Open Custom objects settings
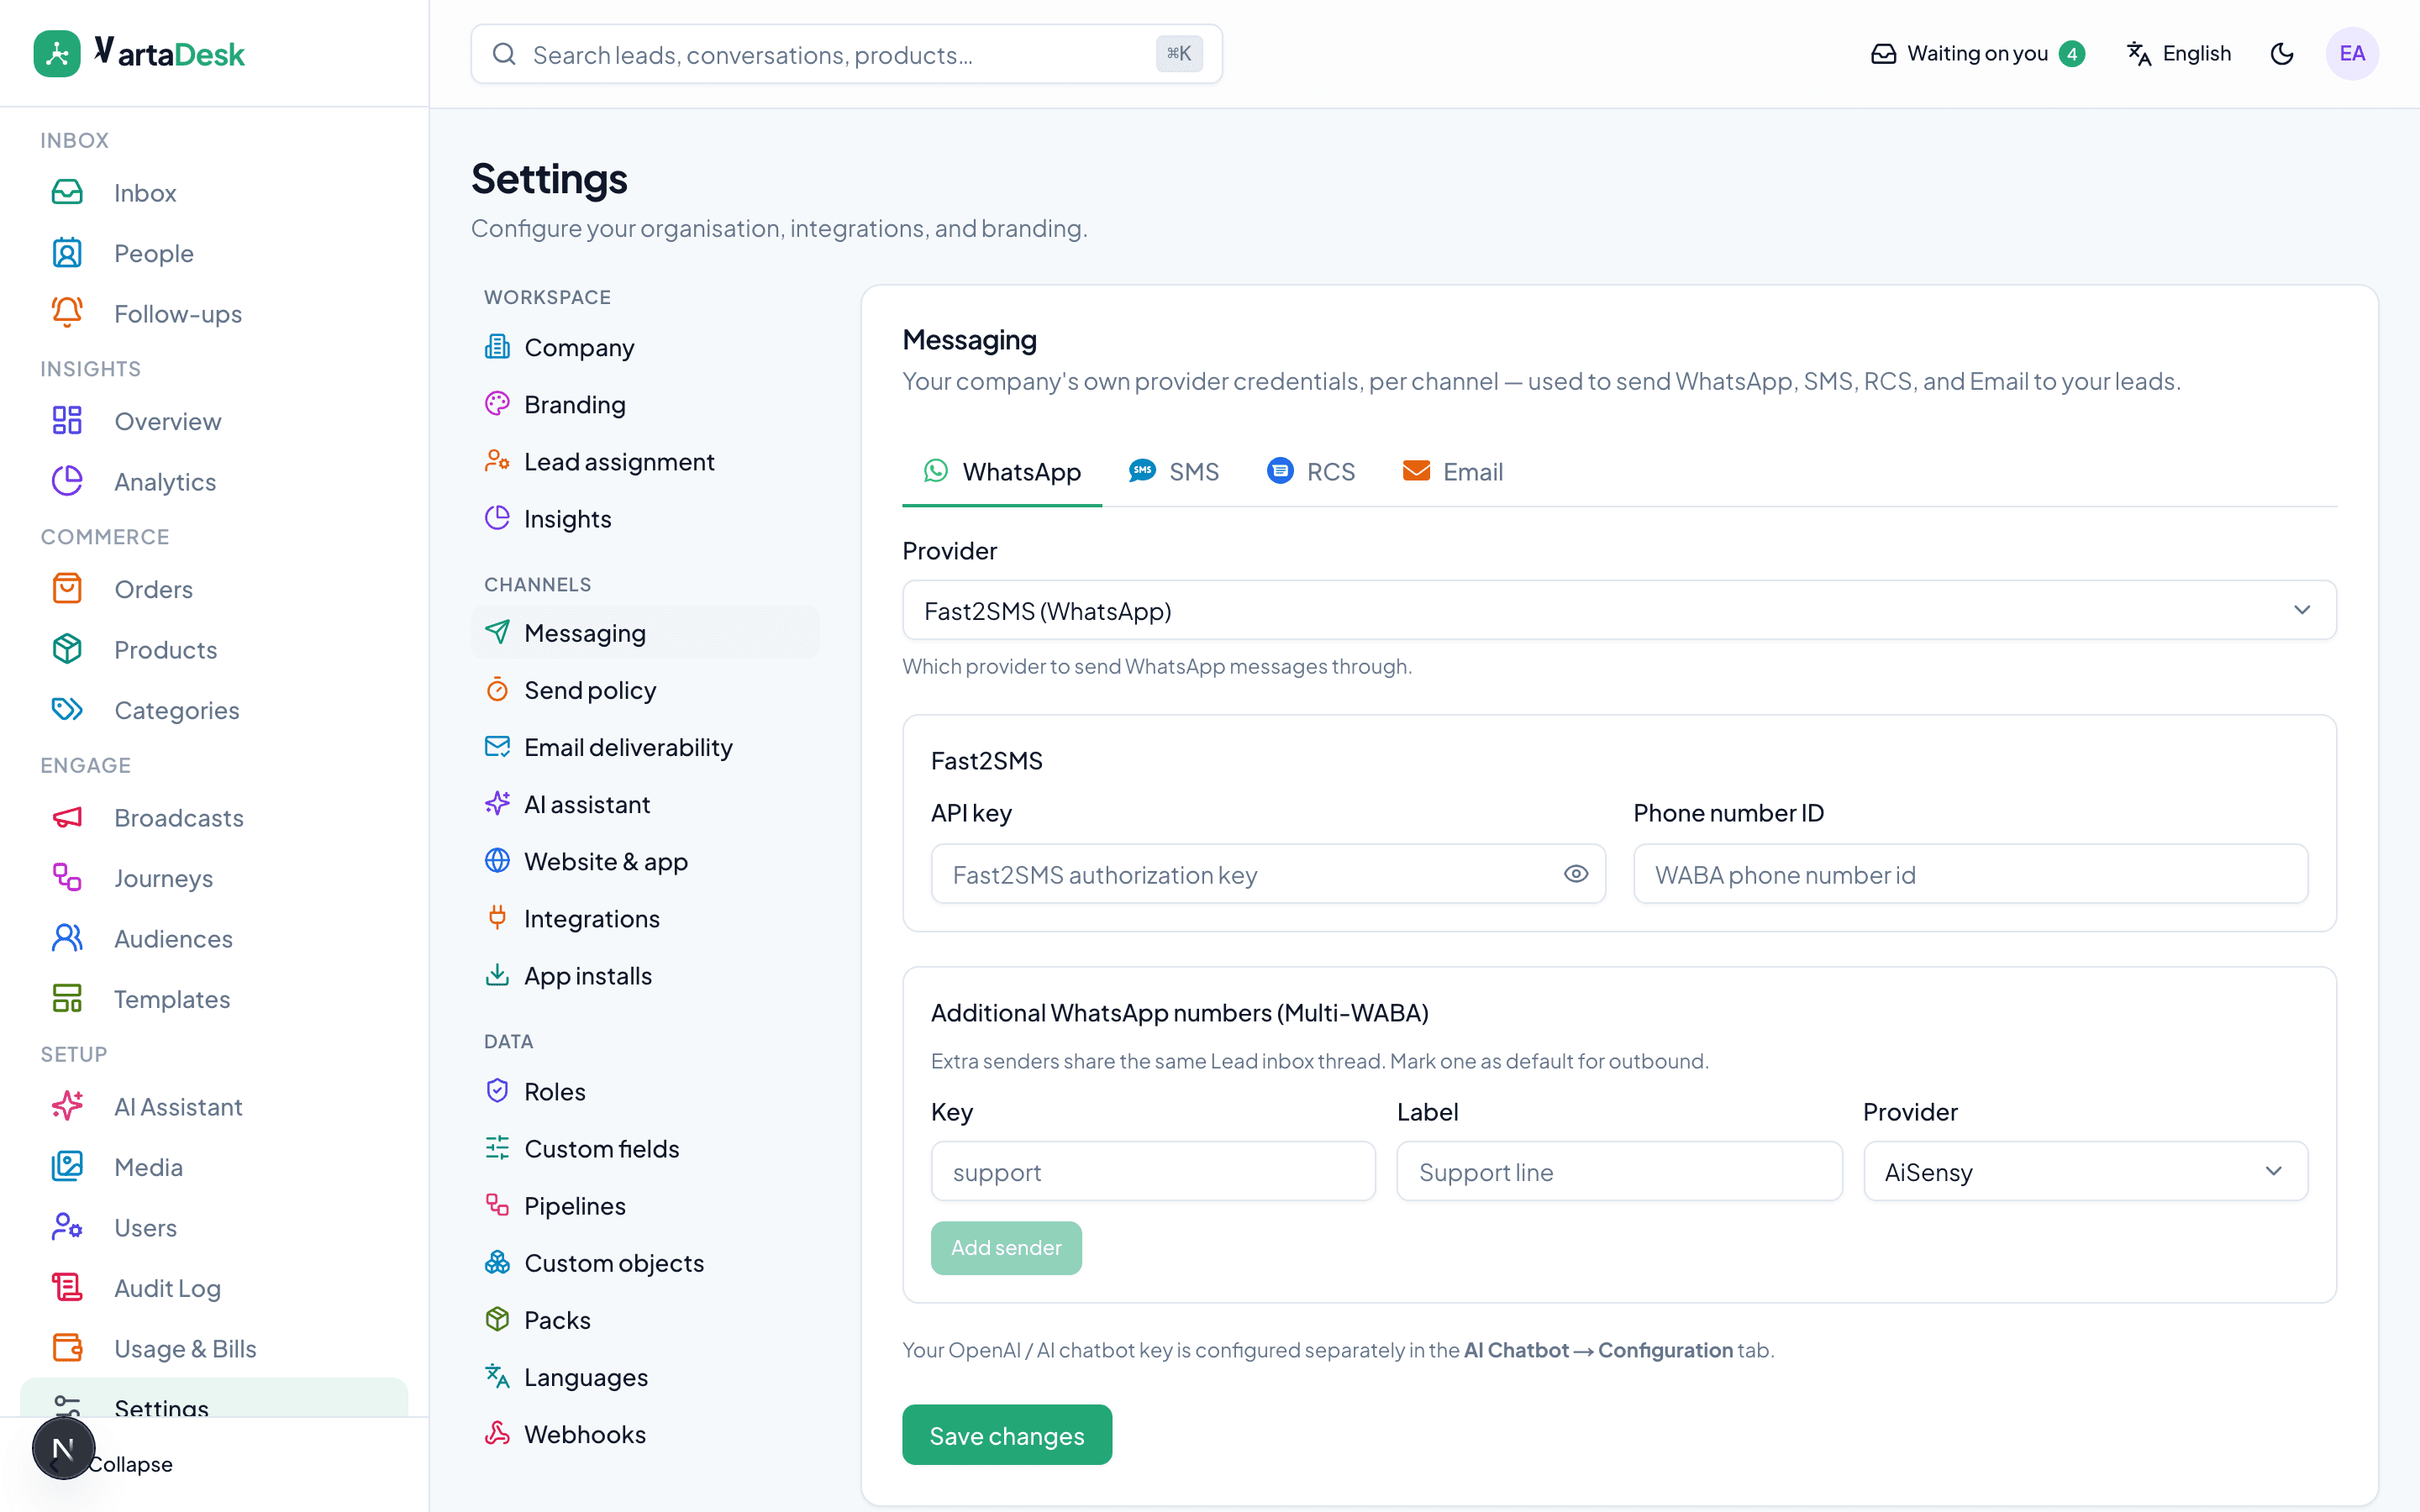Viewport: 2420px width, 1512px height. click(x=645, y=1262)
